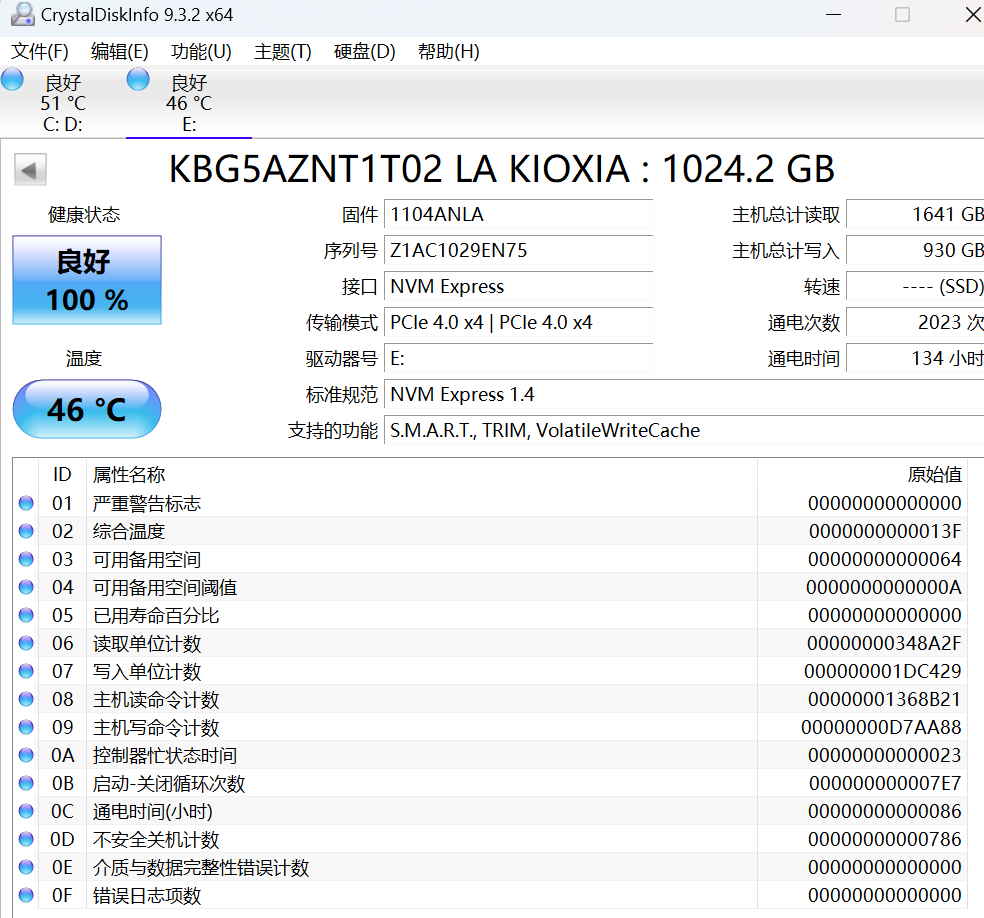
Task: Select the 错误日志项数 attribute row name
Action: (x=147, y=895)
